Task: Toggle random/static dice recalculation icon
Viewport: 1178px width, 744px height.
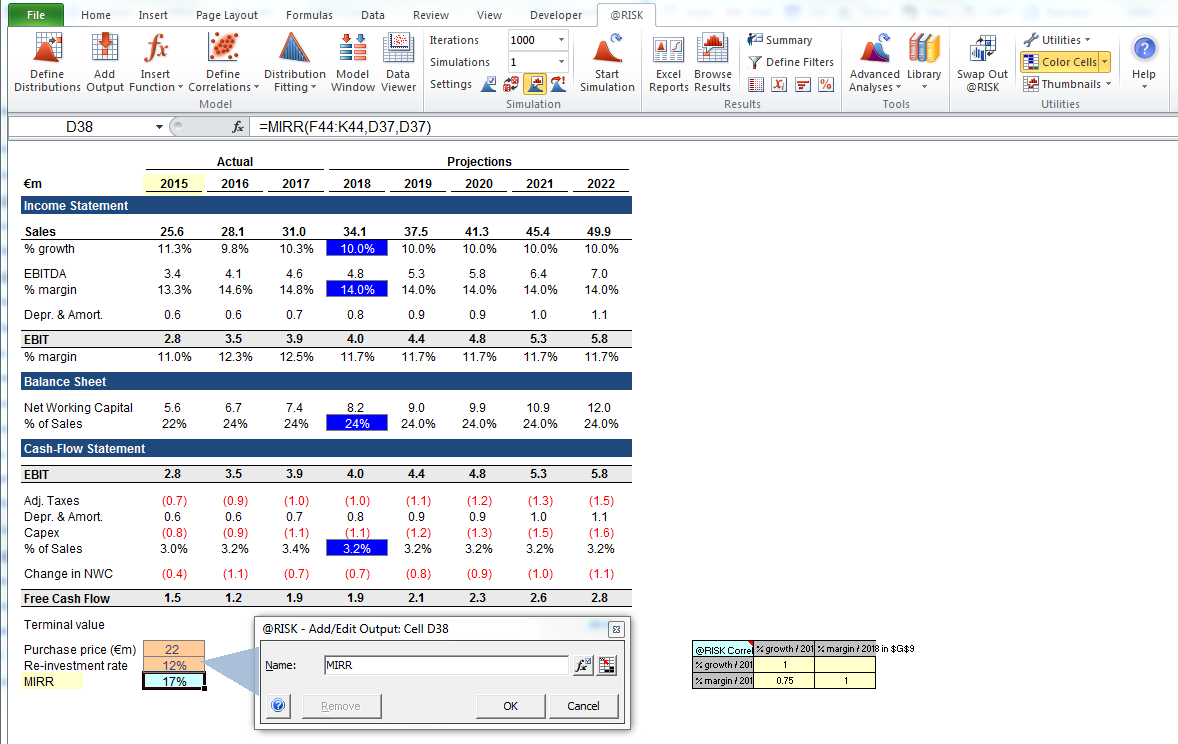Action: click(x=511, y=84)
